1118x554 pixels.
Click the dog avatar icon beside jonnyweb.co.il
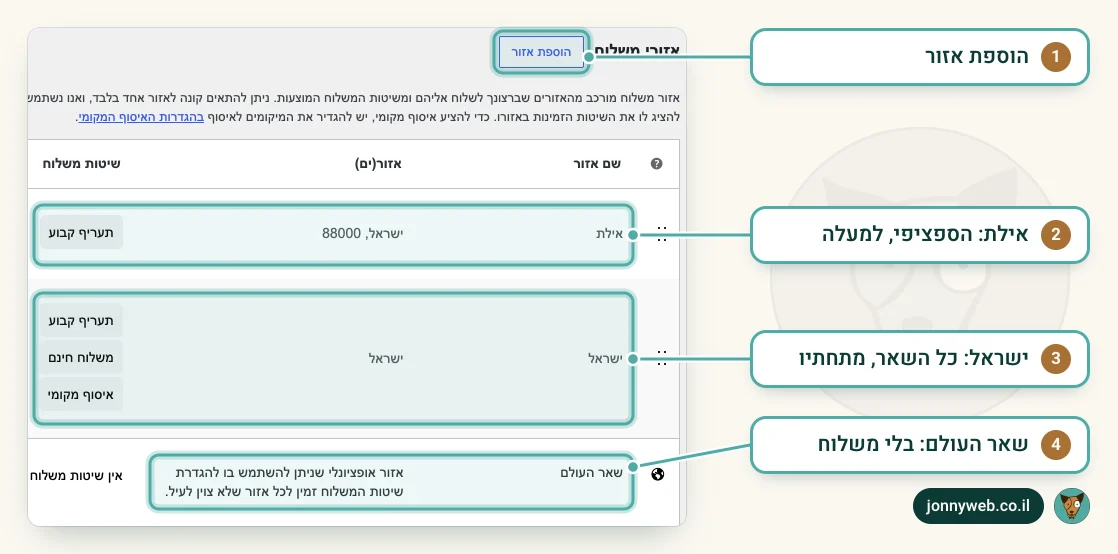click(1071, 506)
